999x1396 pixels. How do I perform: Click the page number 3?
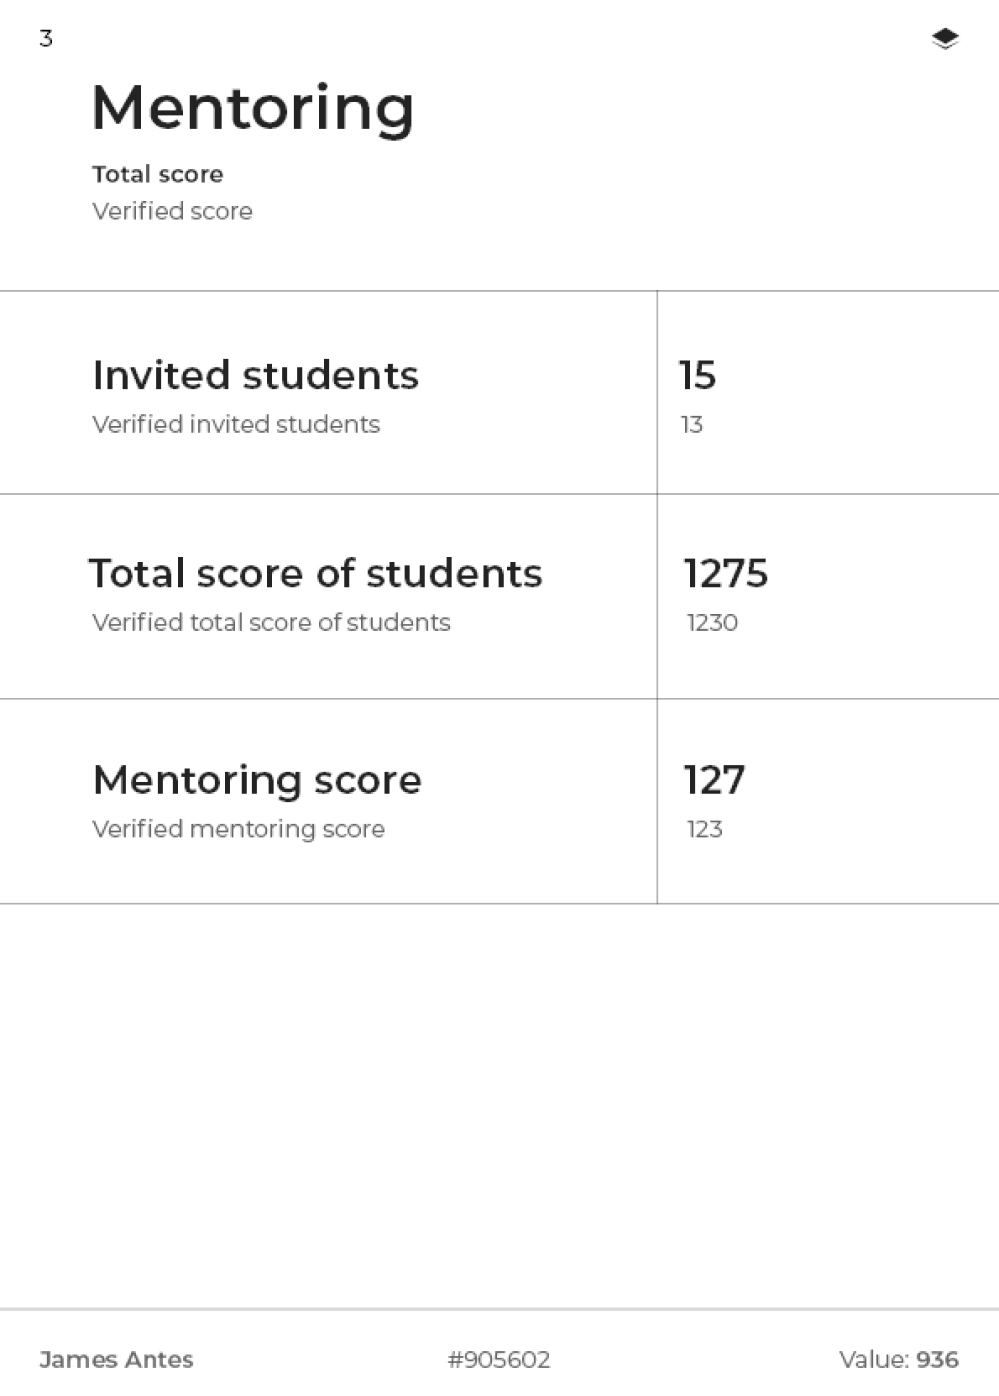46,38
